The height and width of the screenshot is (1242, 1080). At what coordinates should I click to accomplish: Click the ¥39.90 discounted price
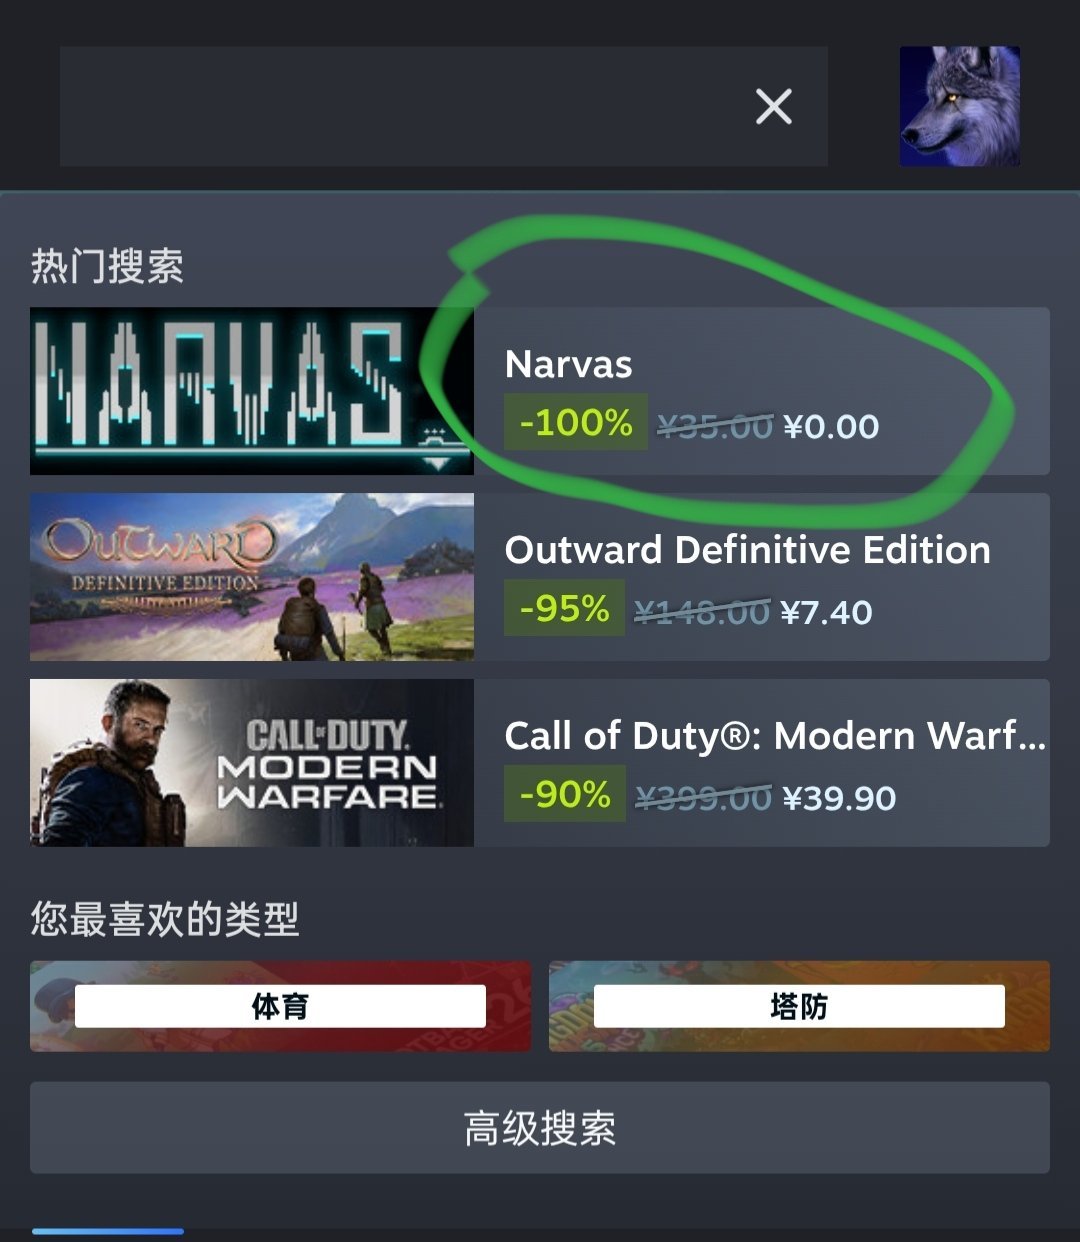click(x=839, y=799)
